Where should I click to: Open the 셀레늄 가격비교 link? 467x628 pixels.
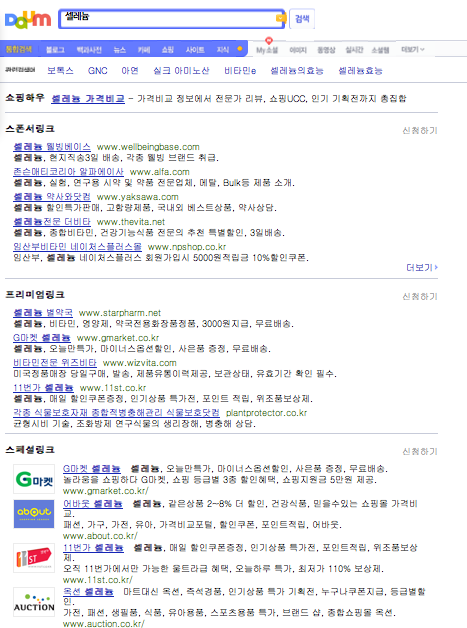click(88, 99)
